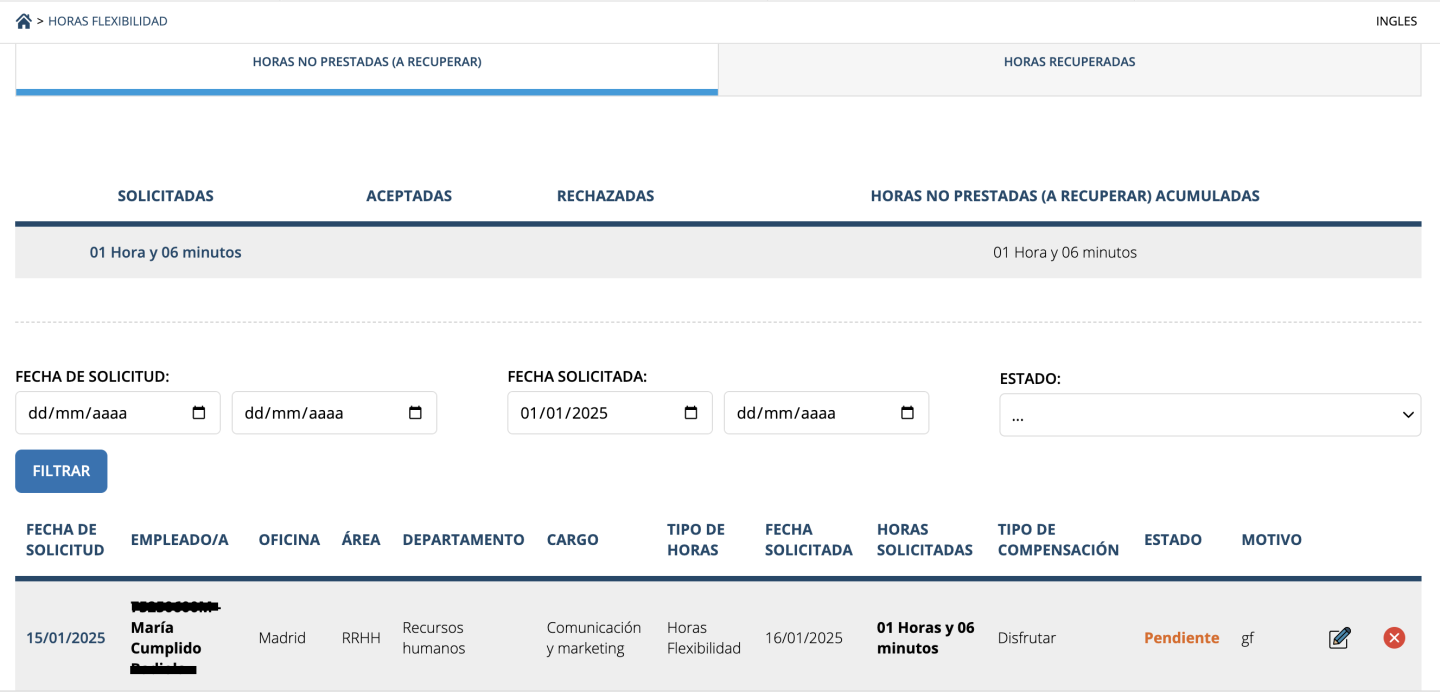Click the Solicitadas total 01 Hora y 06 minutos
This screenshot has height=692, width=1440.
(166, 253)
